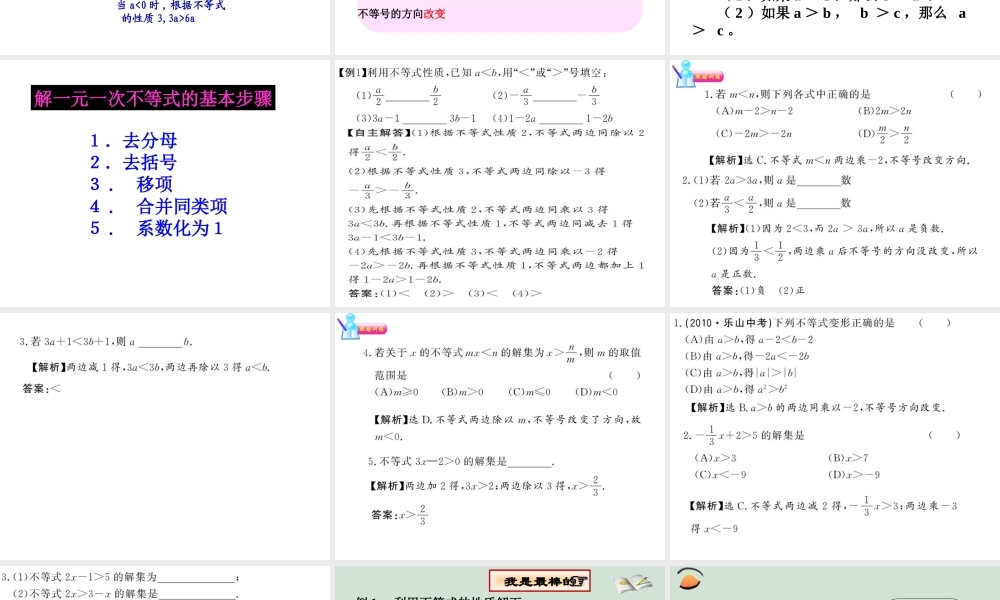The width and height of the screenshot is (1000, 600).
Task: Click the text 【解析】两边减1得,3a<3b
Action: point(150,367)
